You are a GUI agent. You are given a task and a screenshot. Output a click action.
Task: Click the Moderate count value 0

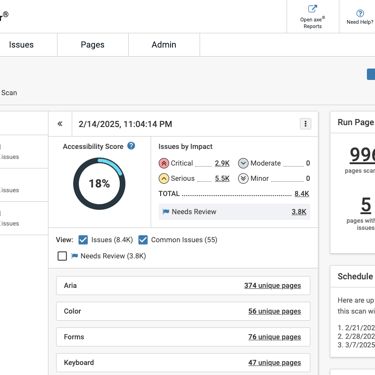308,163
